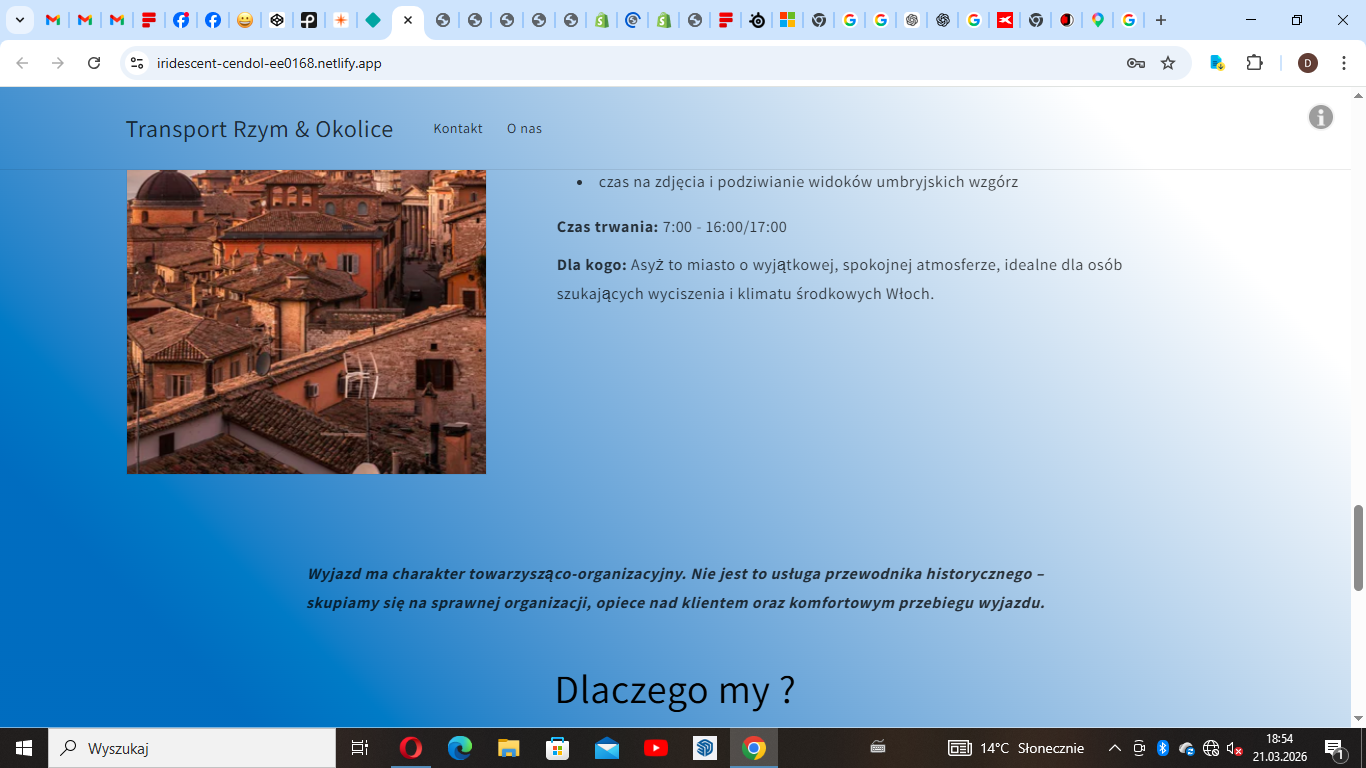Screen dimensions: 1366x768
Task: Click the info icon on the webpage
Action: [1320, 117]
